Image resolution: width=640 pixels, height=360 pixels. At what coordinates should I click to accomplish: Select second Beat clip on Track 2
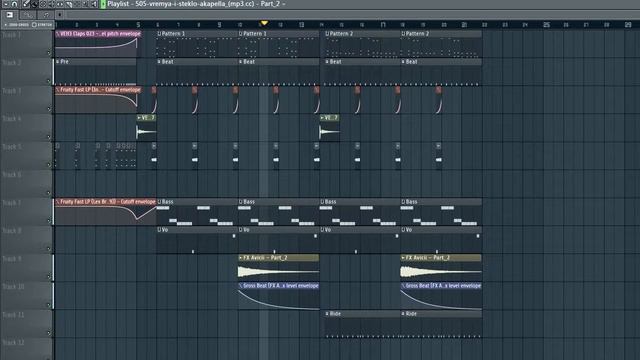pyautogui.click(x=278, y=72)
